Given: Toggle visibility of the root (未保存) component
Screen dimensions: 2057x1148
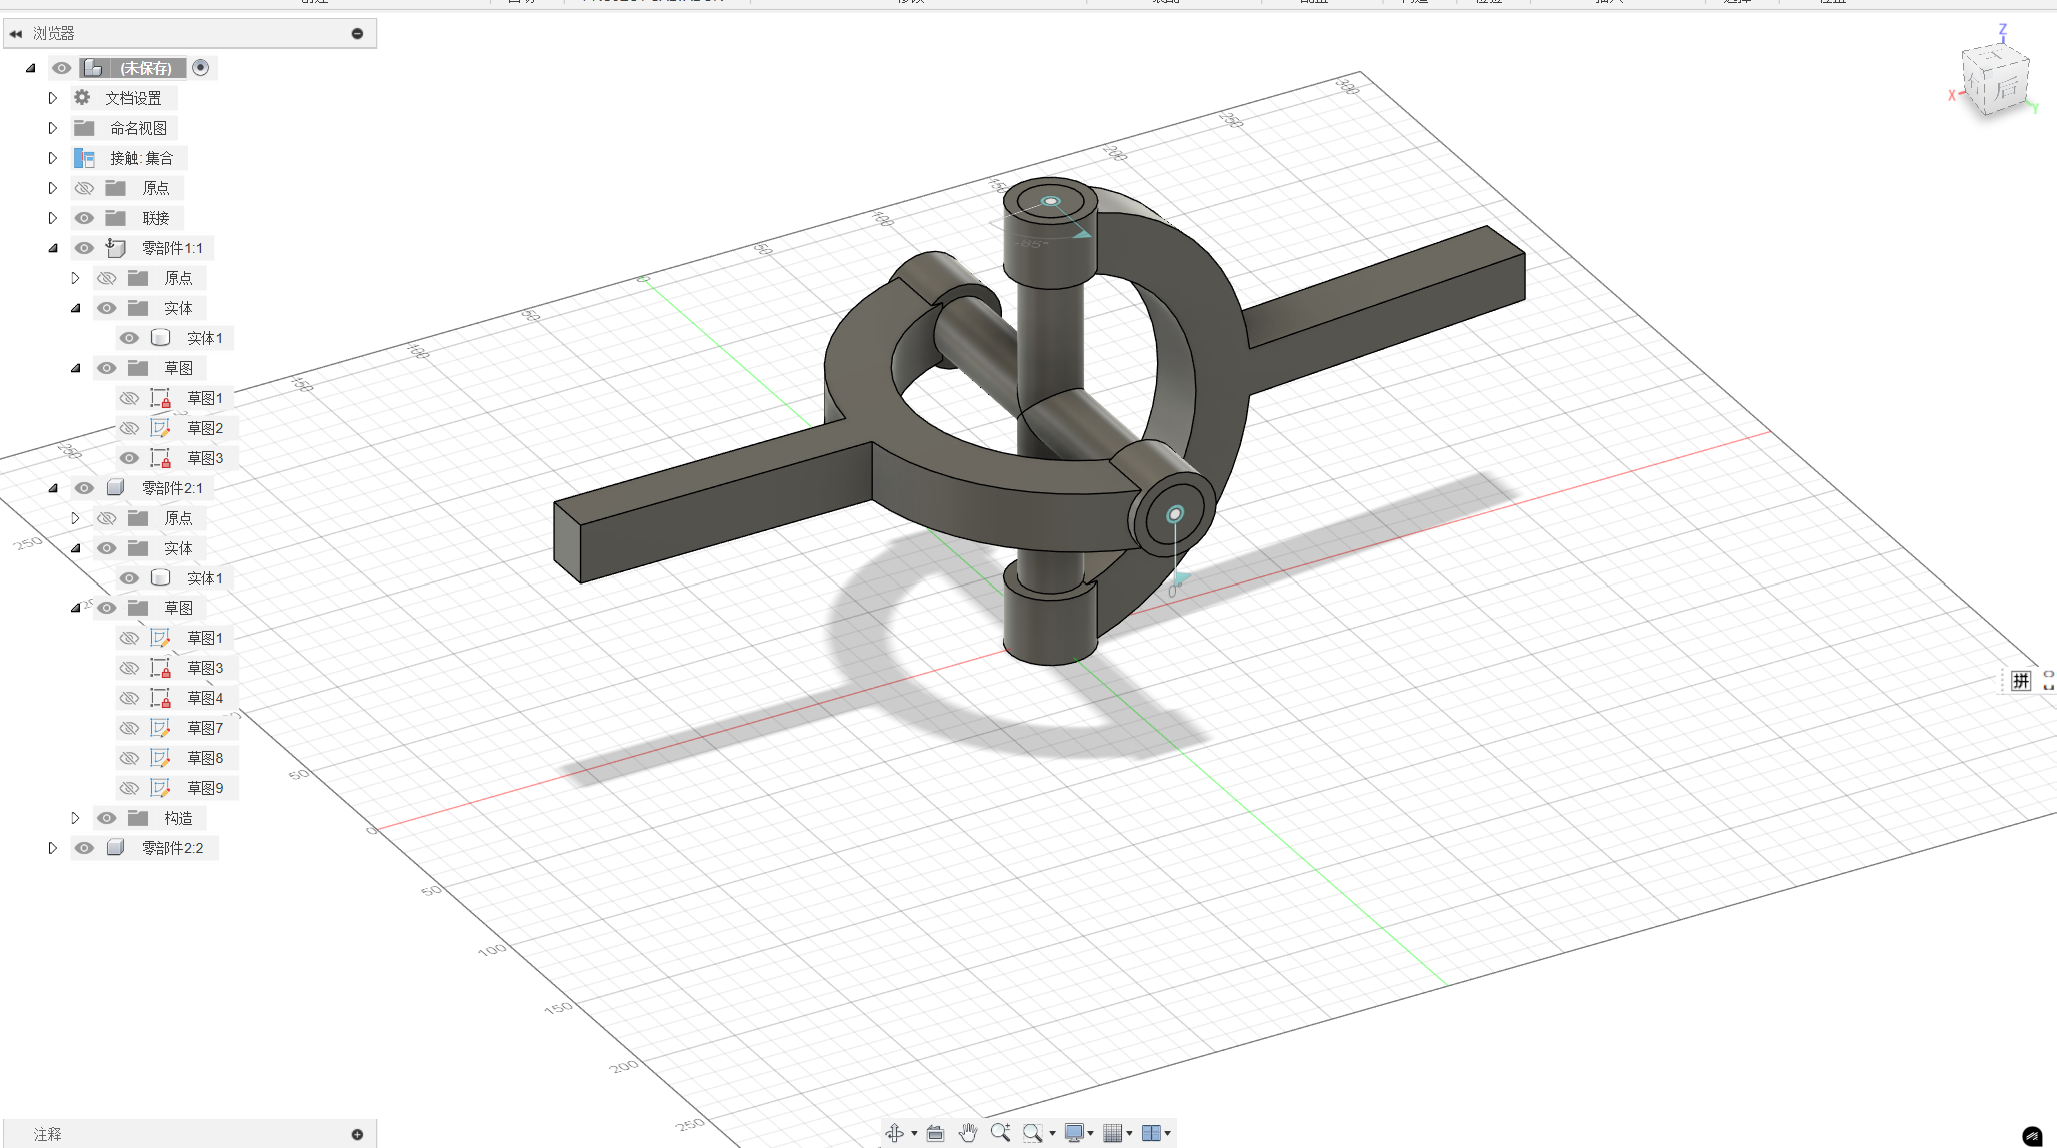Looking at the screenshot, I should pyautogui.click(x=62, y=68).
